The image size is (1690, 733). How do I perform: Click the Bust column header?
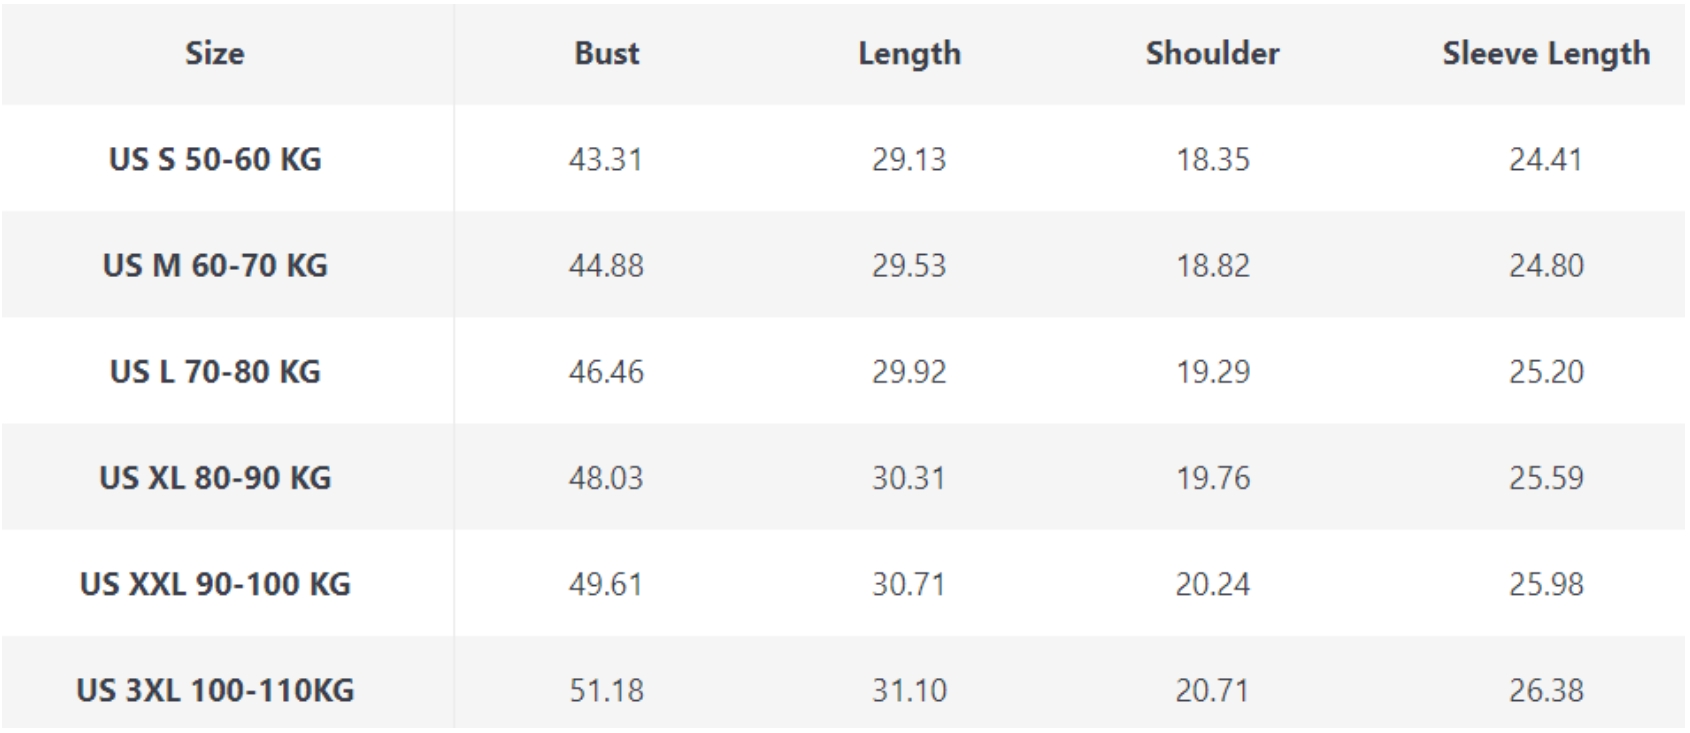606,53
